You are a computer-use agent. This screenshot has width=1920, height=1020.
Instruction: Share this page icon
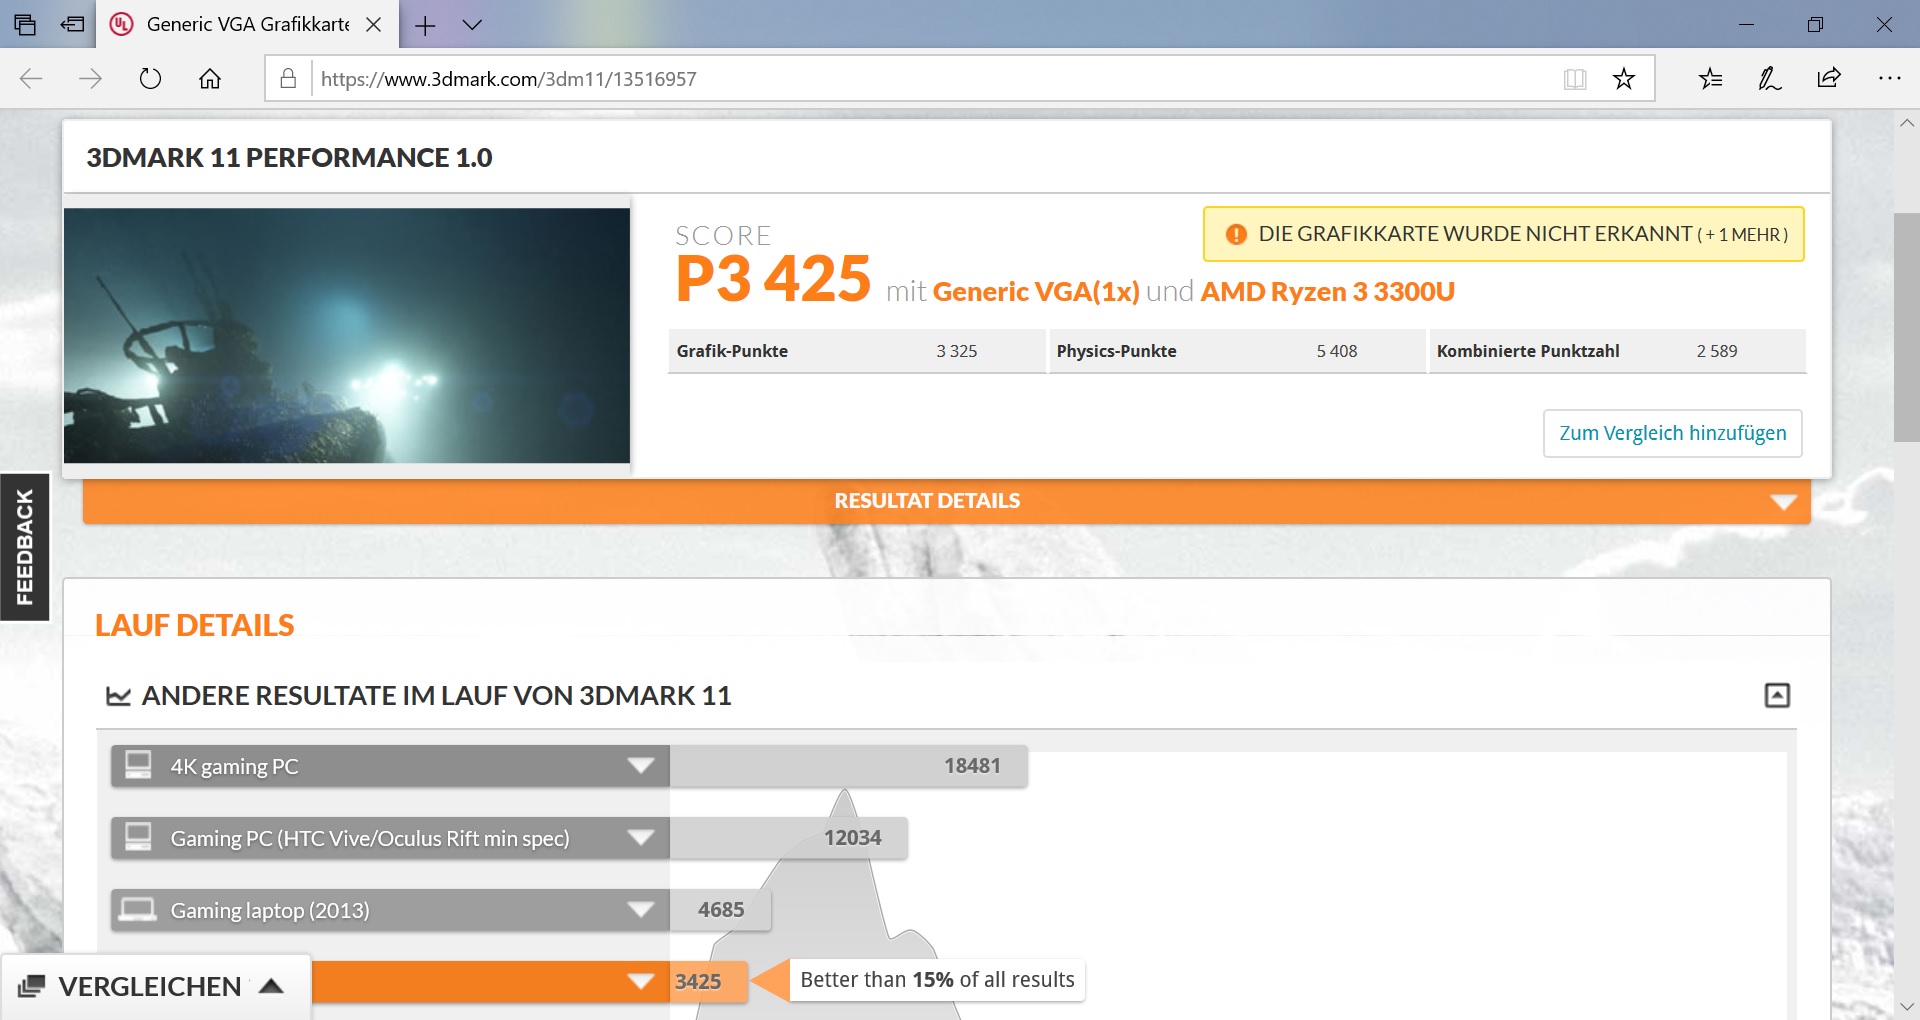1829,79
